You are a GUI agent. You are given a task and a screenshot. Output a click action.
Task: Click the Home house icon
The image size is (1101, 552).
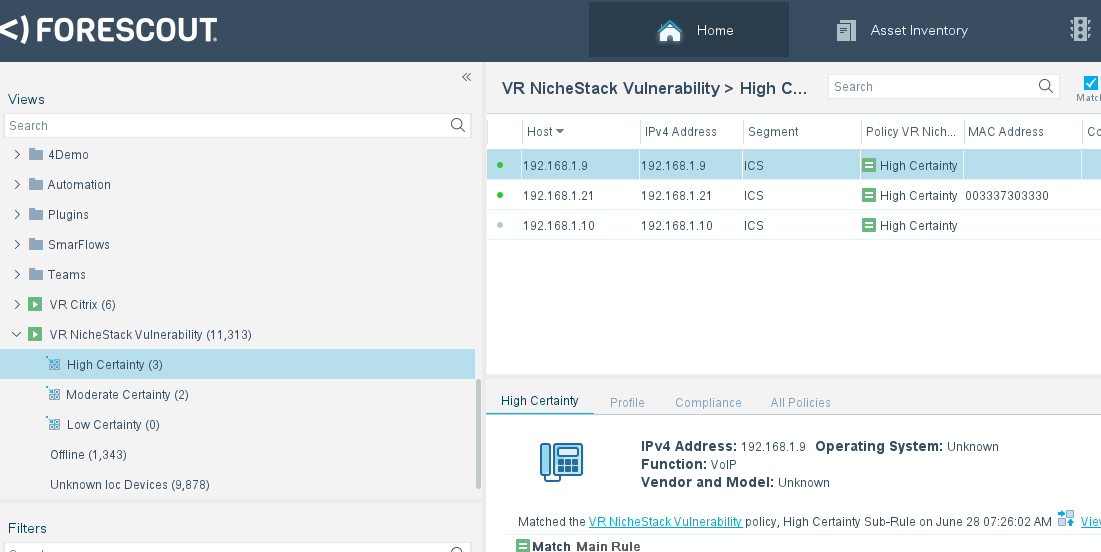[669, 31]
